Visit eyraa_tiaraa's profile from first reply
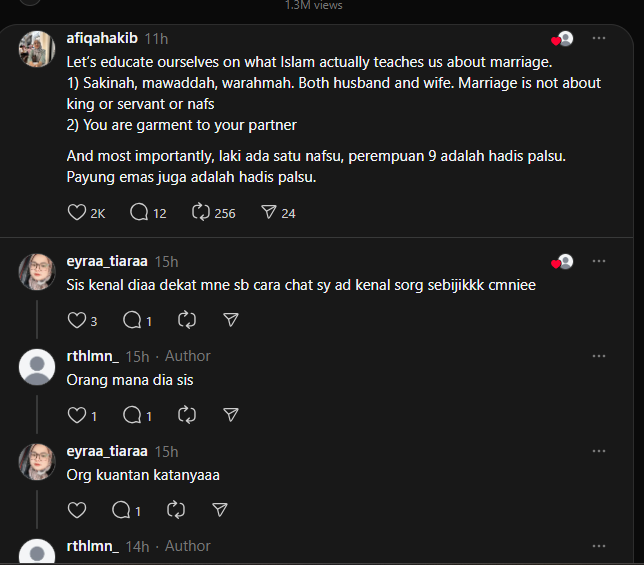This screenshot has width=644, height=565. pos(107,261)
